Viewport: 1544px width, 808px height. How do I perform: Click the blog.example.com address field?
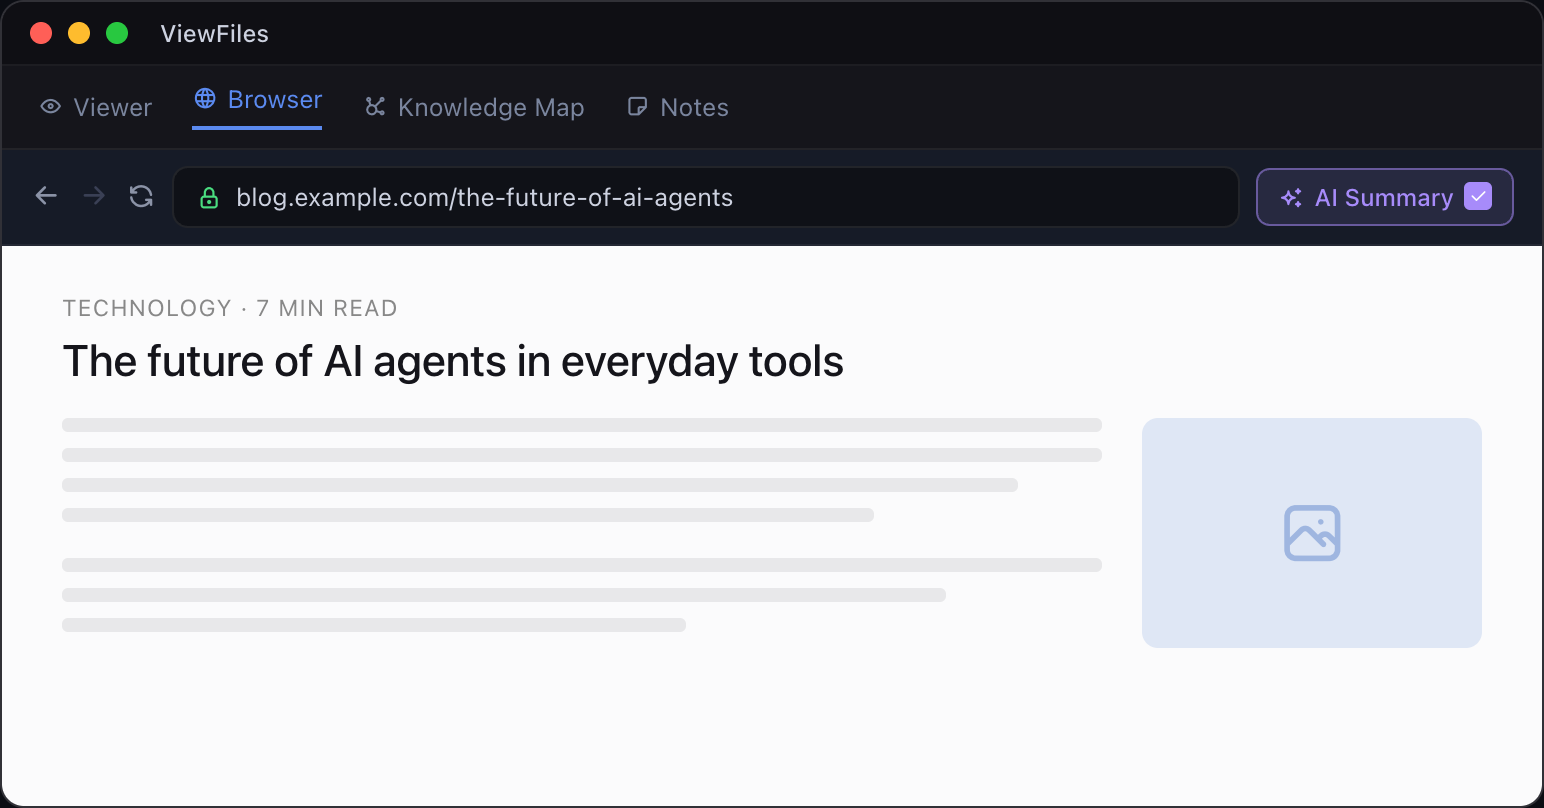(706, 197)
